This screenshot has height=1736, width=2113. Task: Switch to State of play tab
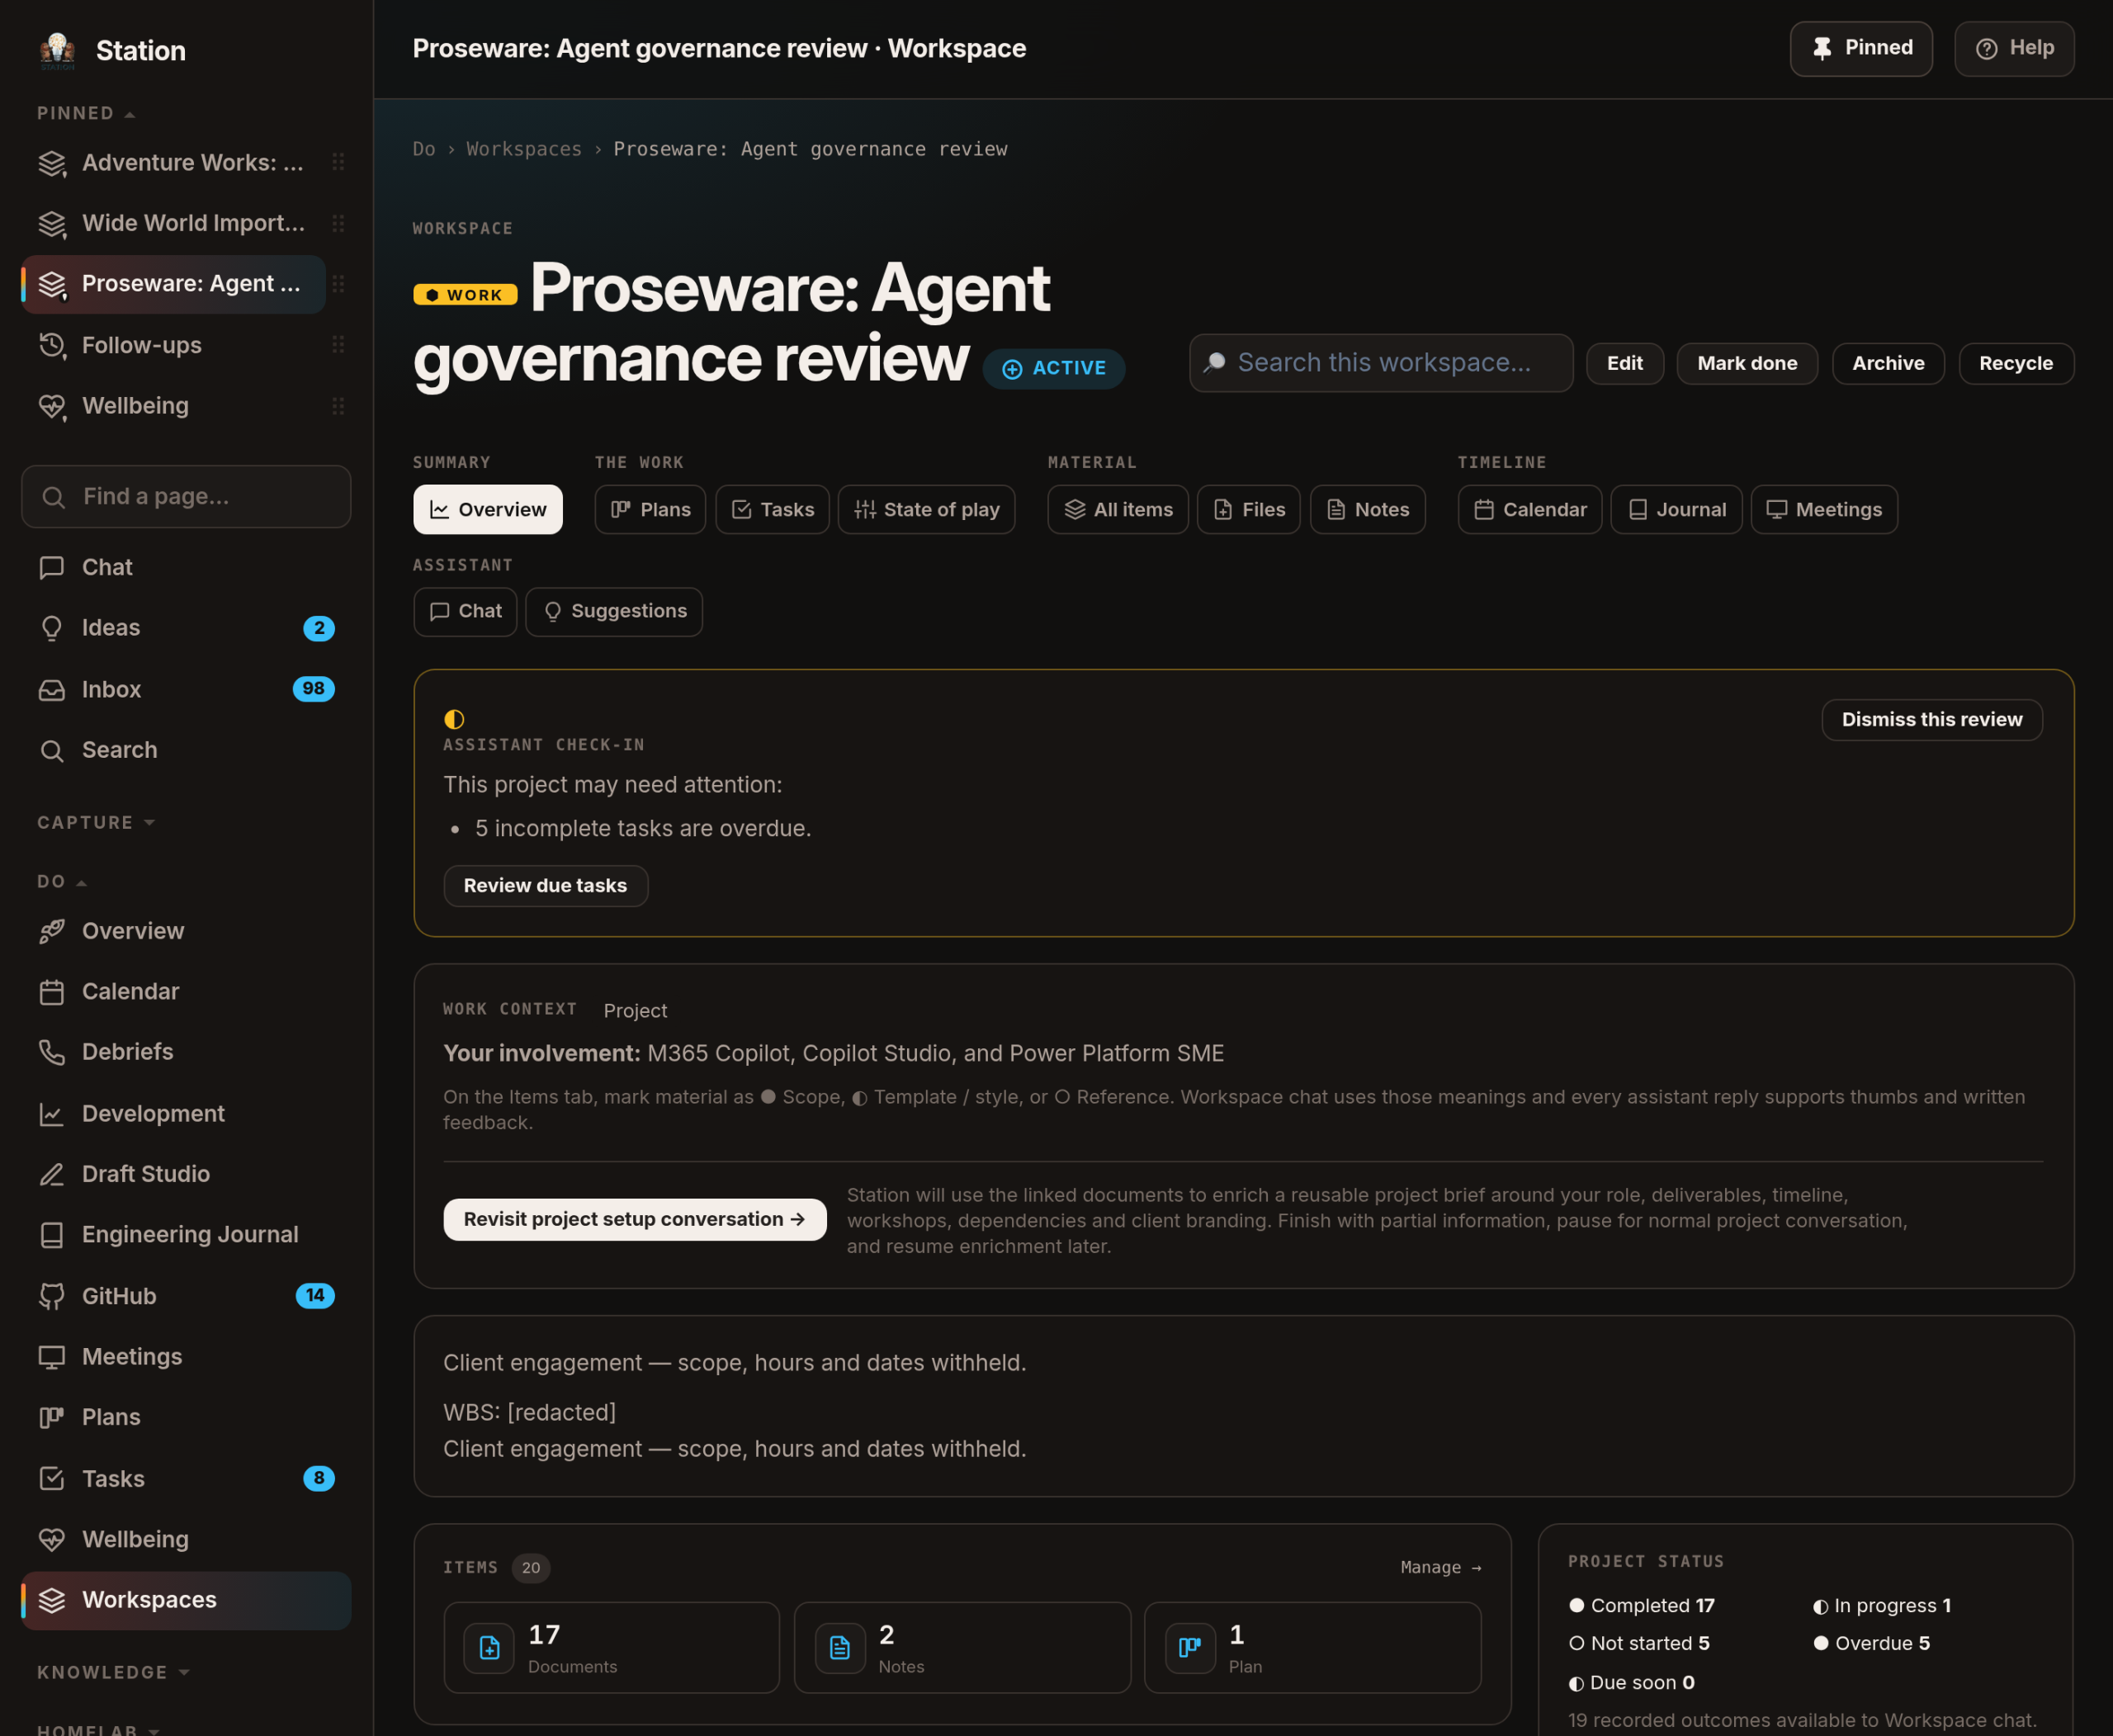point(926,510)
